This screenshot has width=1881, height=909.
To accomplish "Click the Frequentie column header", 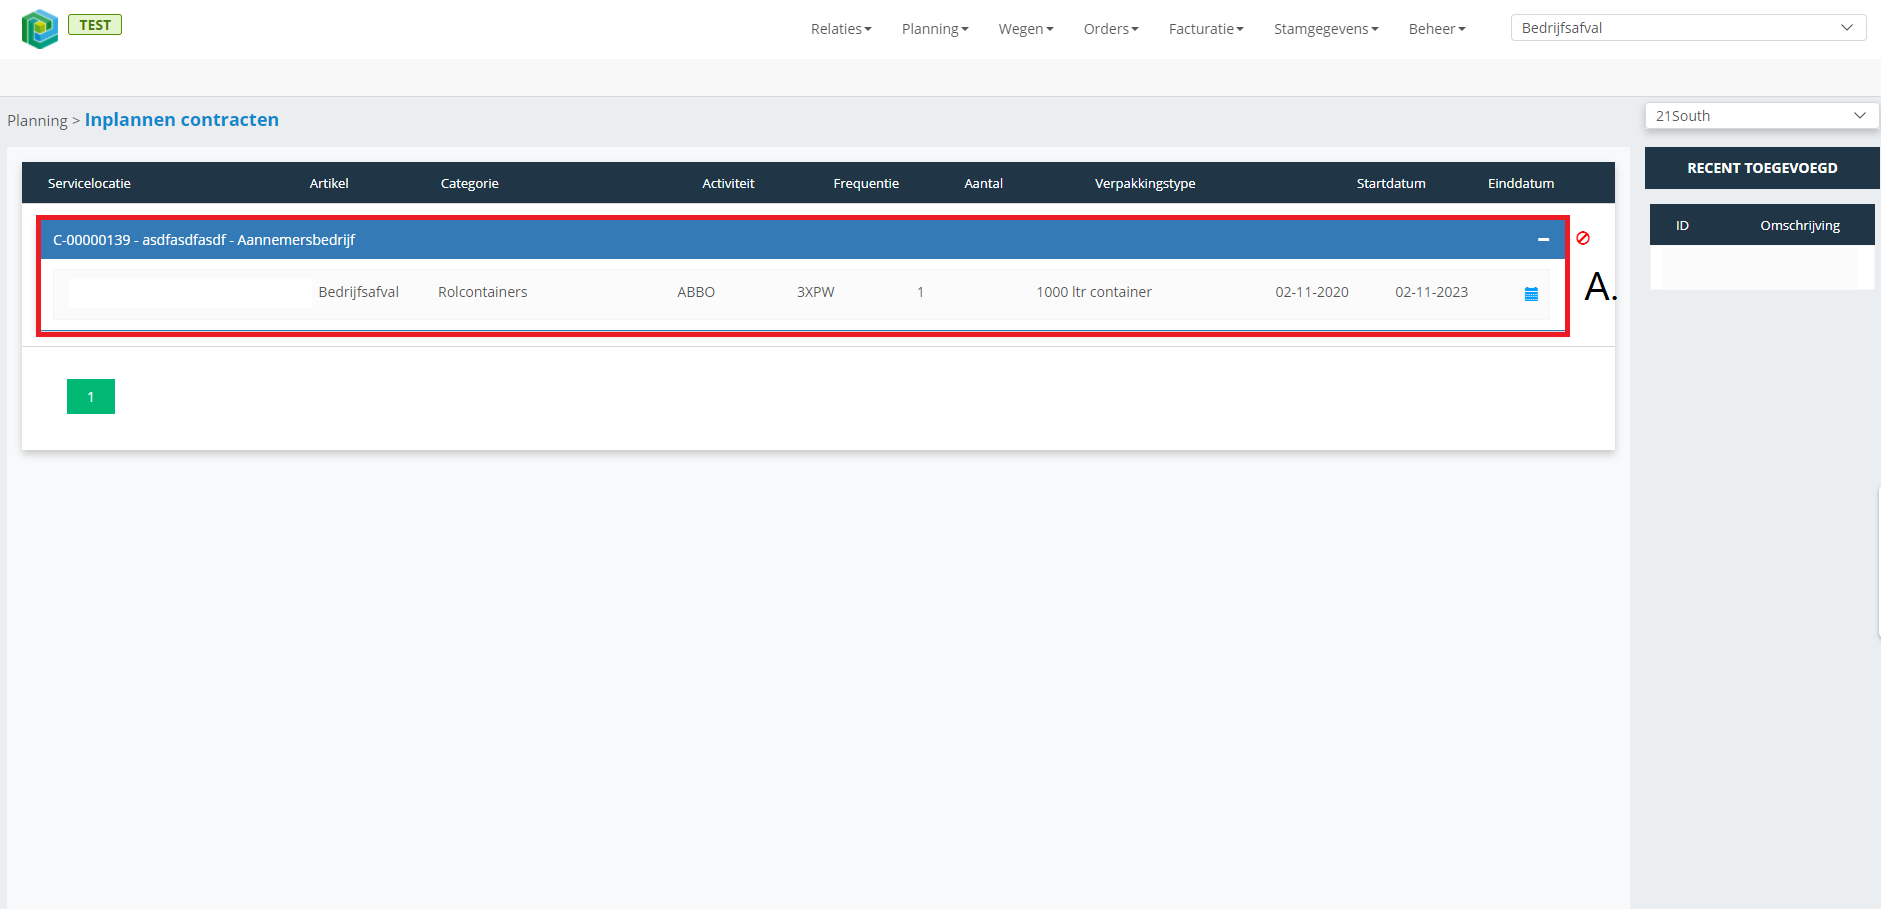I will (866, 183).
